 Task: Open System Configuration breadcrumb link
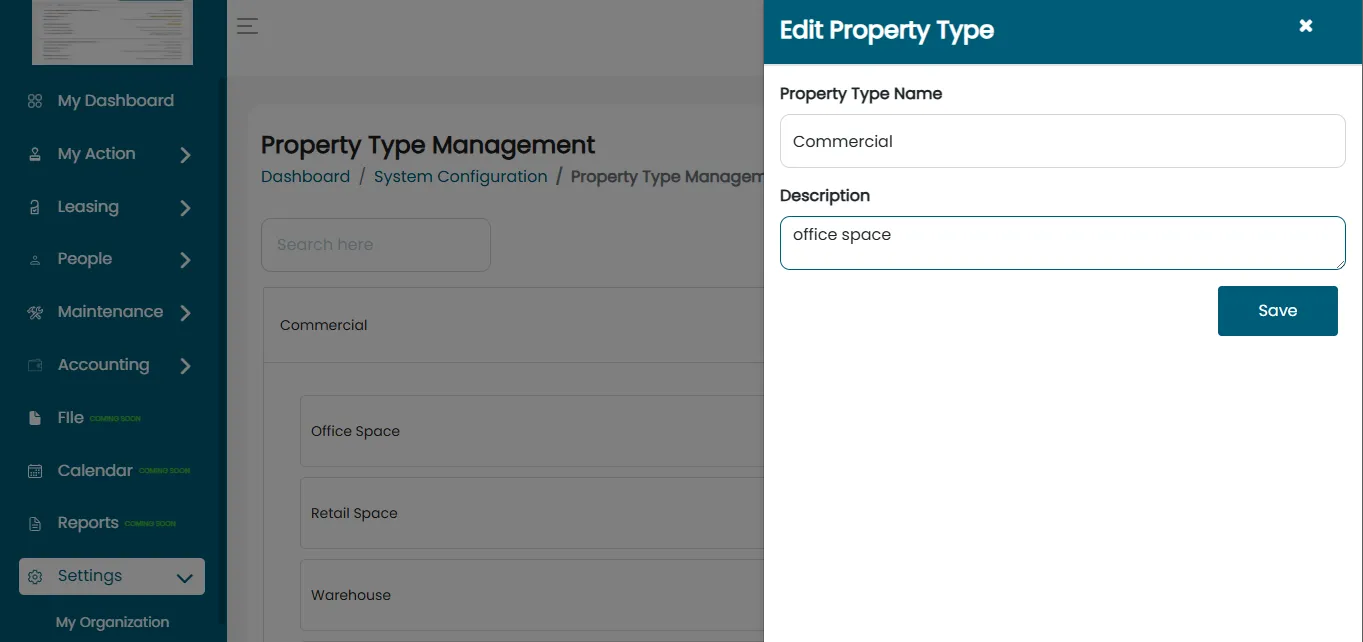point(461,177)
